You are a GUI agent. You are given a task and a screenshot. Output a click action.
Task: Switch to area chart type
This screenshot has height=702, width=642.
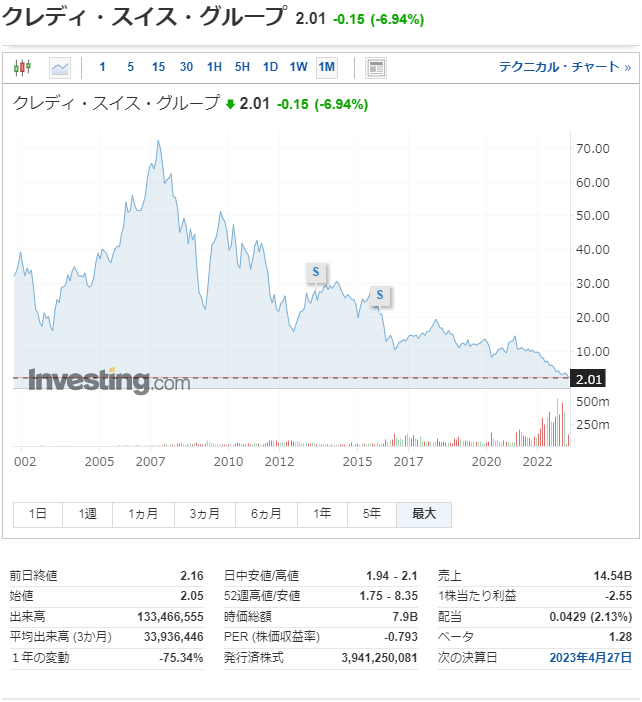pos(60,68)
